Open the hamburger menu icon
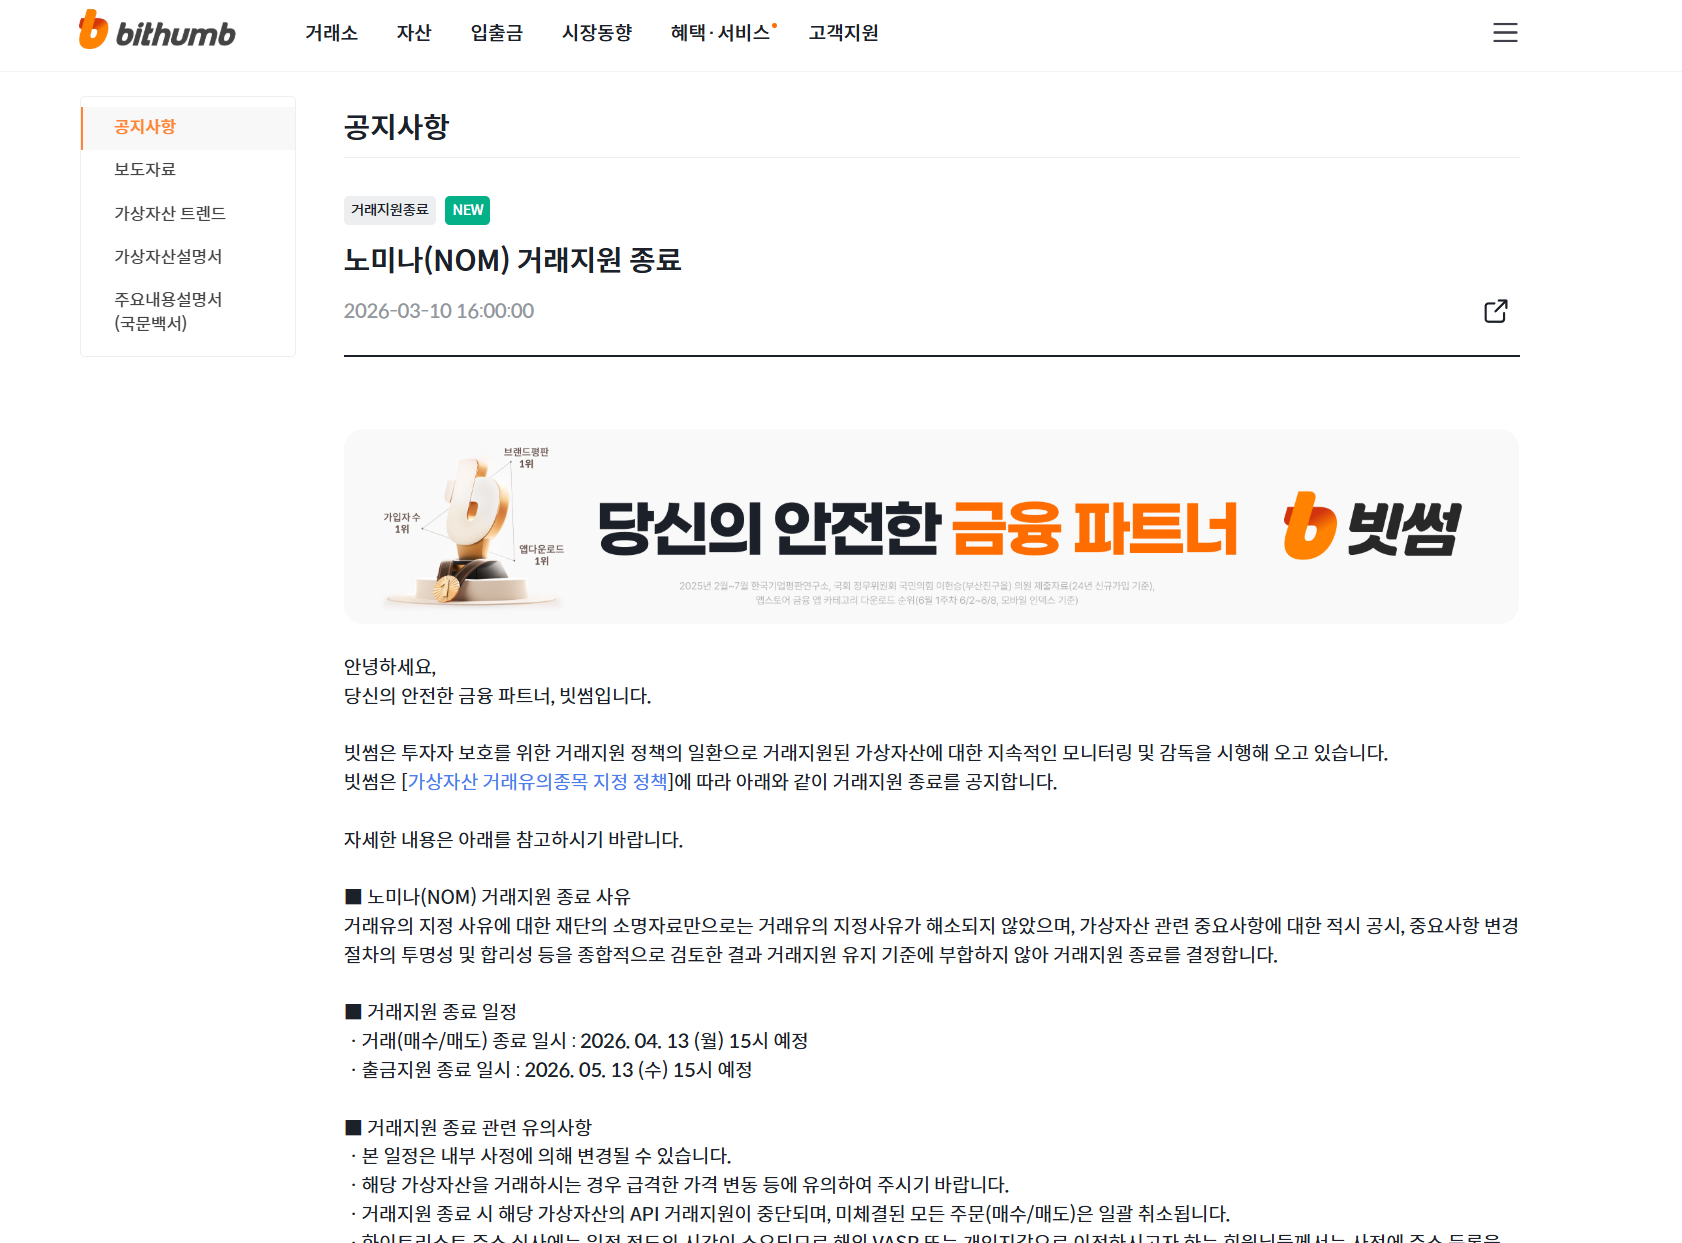1682x1243 pixels. [x=1505, y=33]
